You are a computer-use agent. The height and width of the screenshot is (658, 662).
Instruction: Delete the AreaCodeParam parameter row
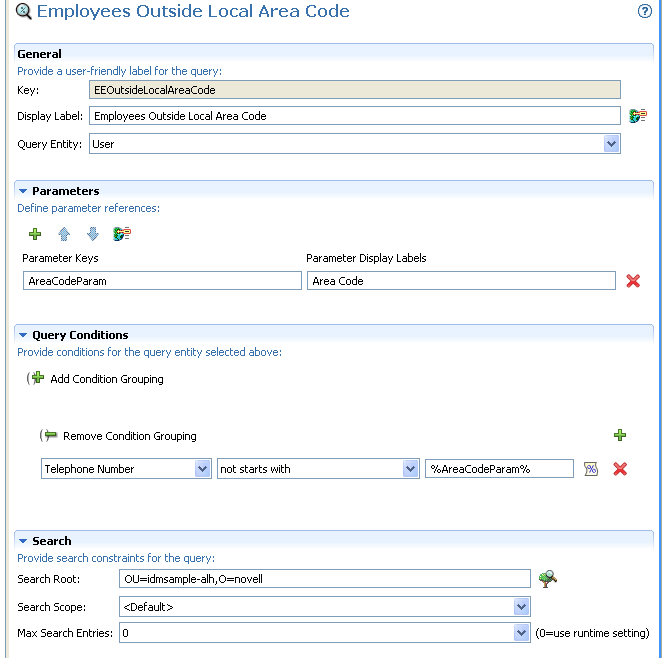pyautogui.click(x=632, y=281)
